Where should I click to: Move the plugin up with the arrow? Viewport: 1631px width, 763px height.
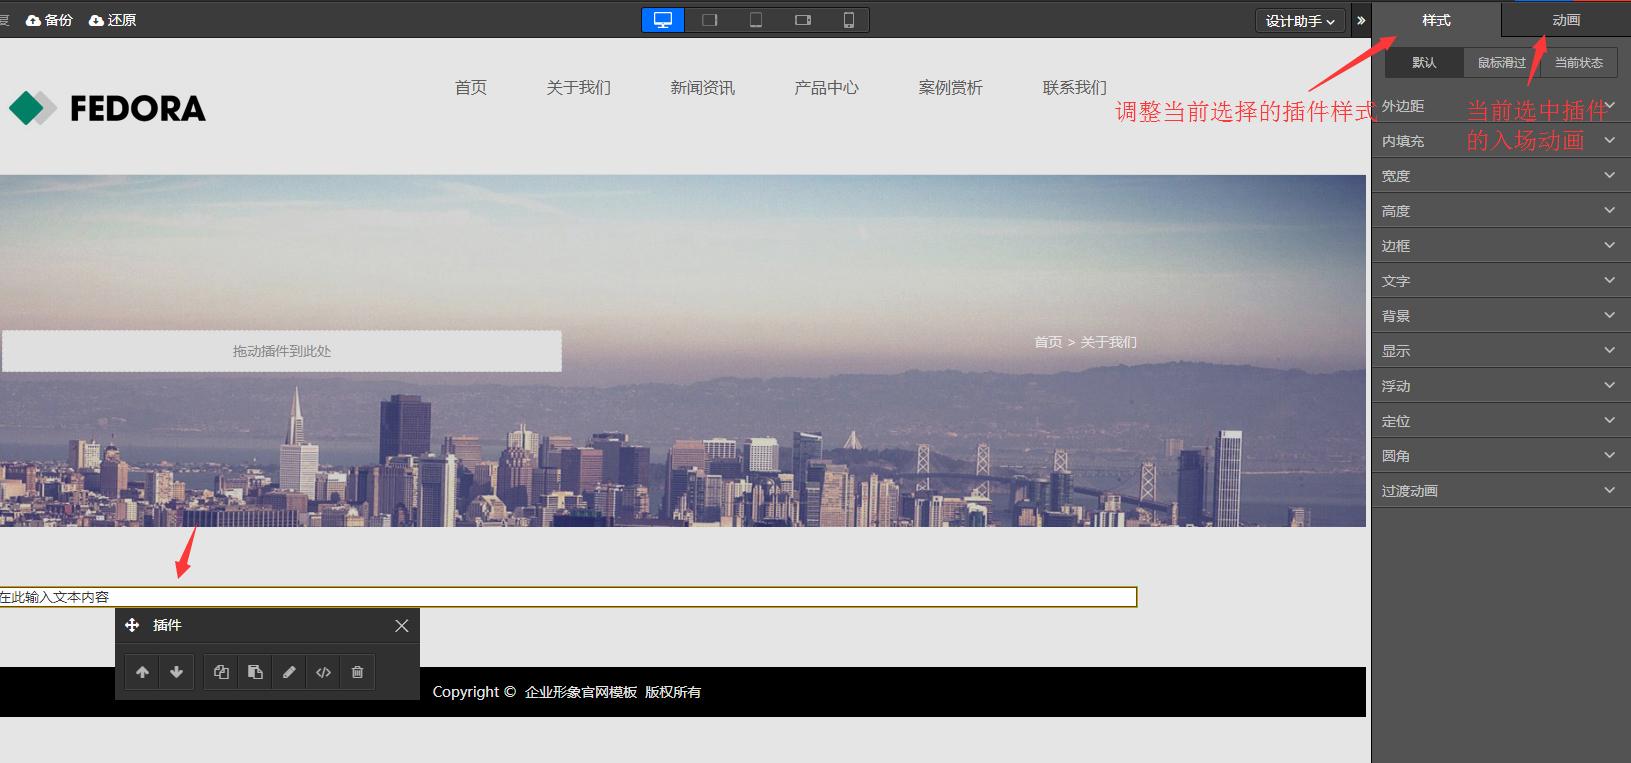[142, 672]
